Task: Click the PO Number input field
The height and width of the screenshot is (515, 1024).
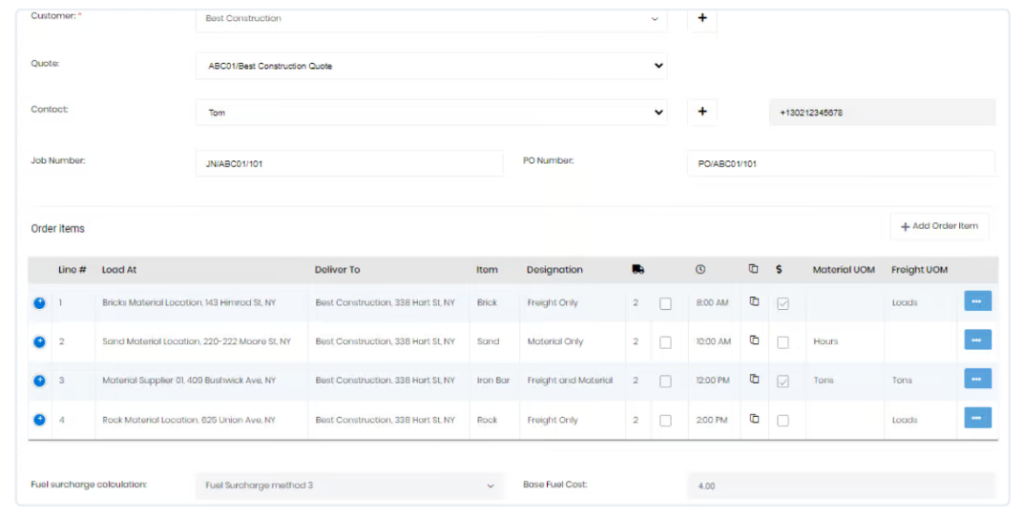Action: pyautogui.click(x=840, y=164)
